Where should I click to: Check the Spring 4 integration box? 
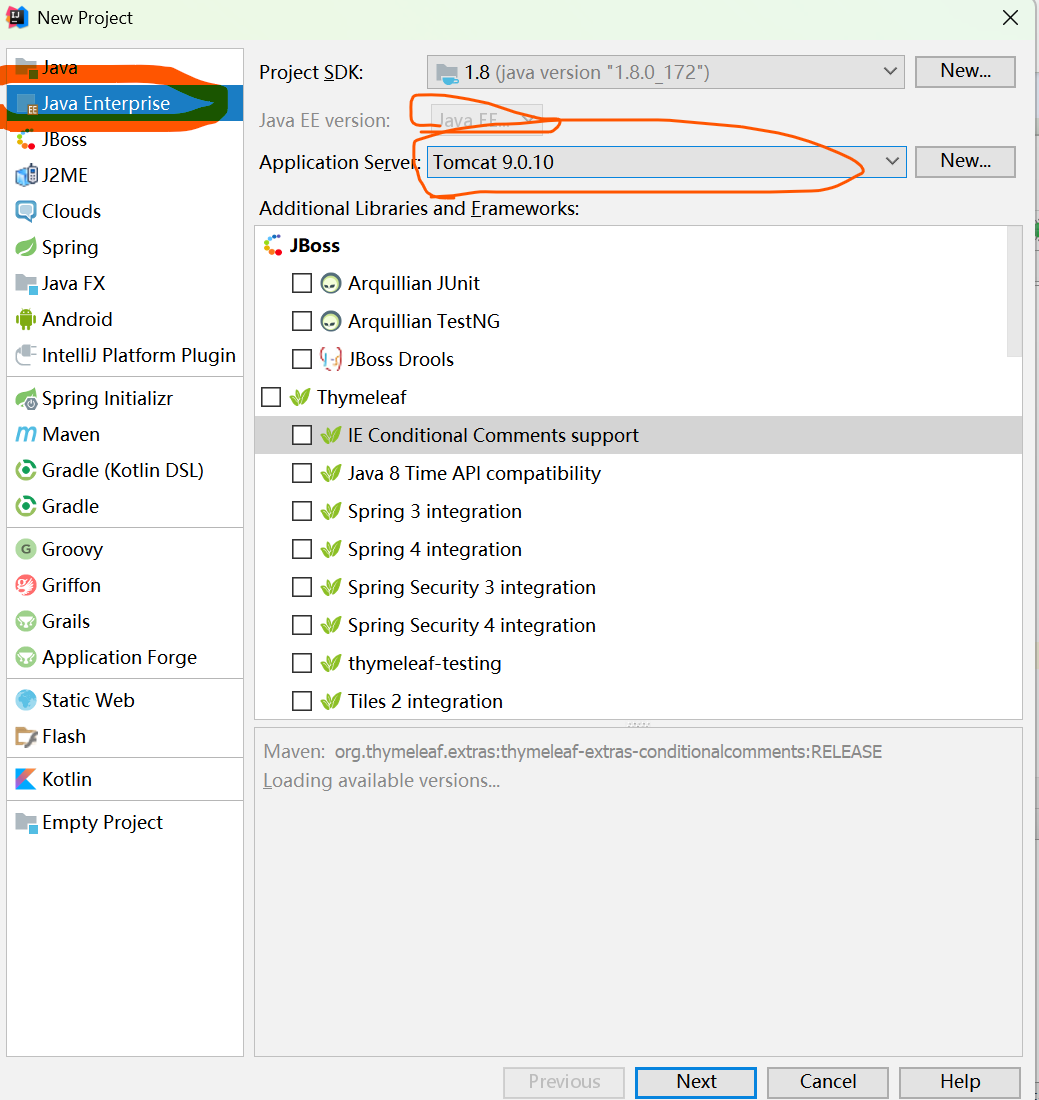pos(302,549)
